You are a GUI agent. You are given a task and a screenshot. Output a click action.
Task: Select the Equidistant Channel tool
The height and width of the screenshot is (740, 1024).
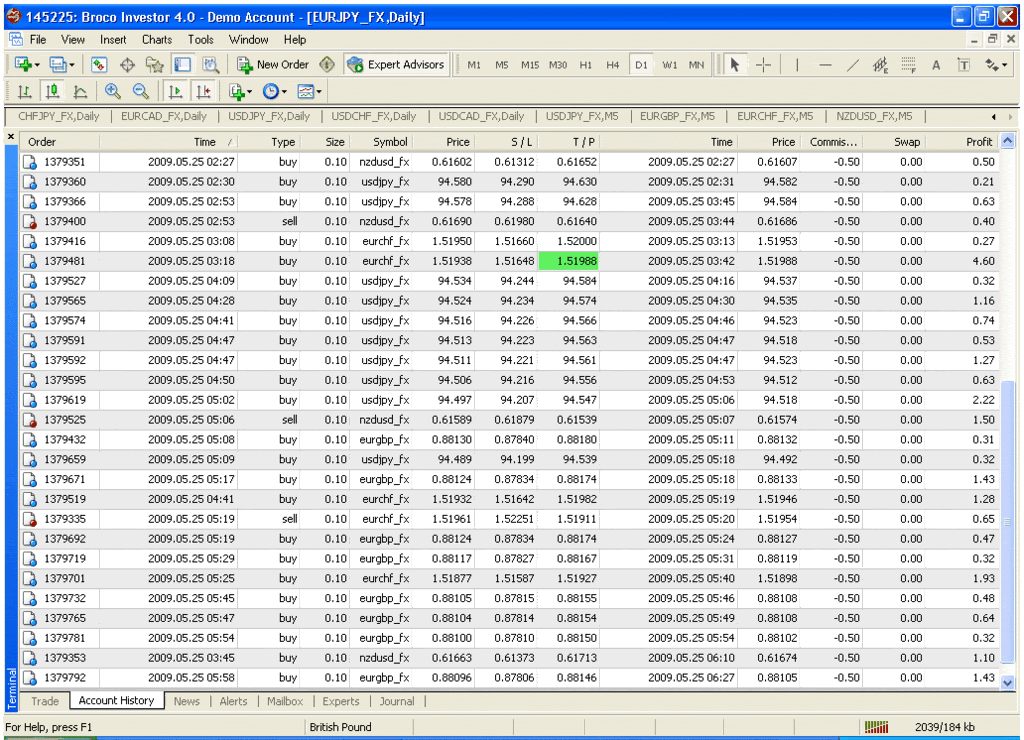pos(880,65)
